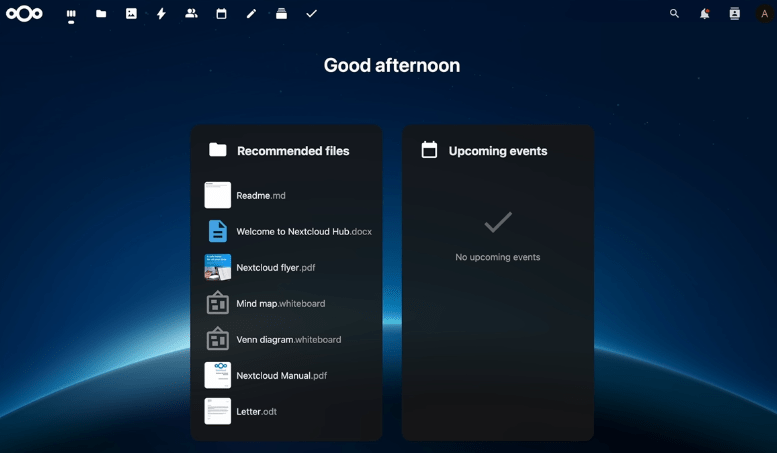Viewport: 777px width, 454px height.
Task: Open the Dashboard app icon
Action: pyautogui.click(x=71, y=14)
